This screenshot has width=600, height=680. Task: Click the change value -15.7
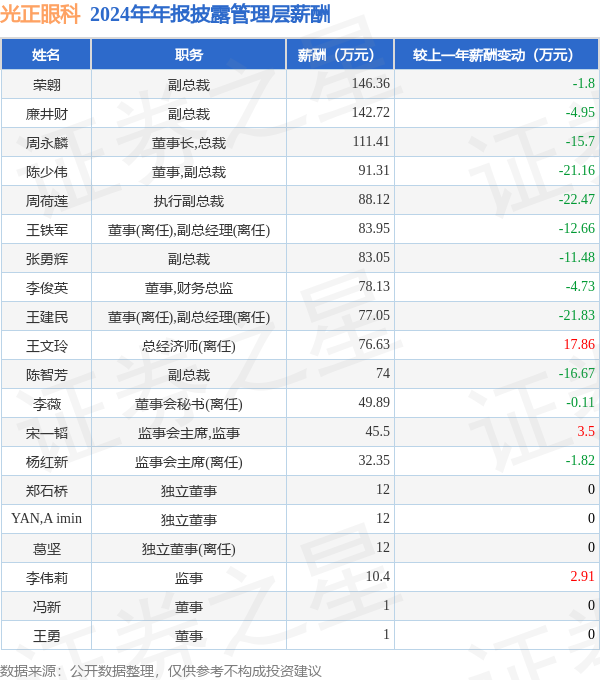point(580,141)
